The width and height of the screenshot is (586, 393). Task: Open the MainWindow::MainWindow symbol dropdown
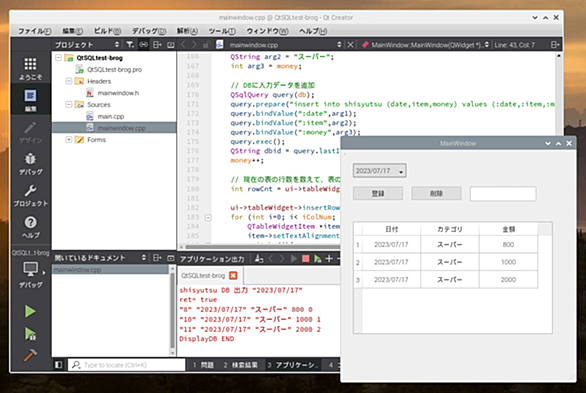[x=487, y=44]
